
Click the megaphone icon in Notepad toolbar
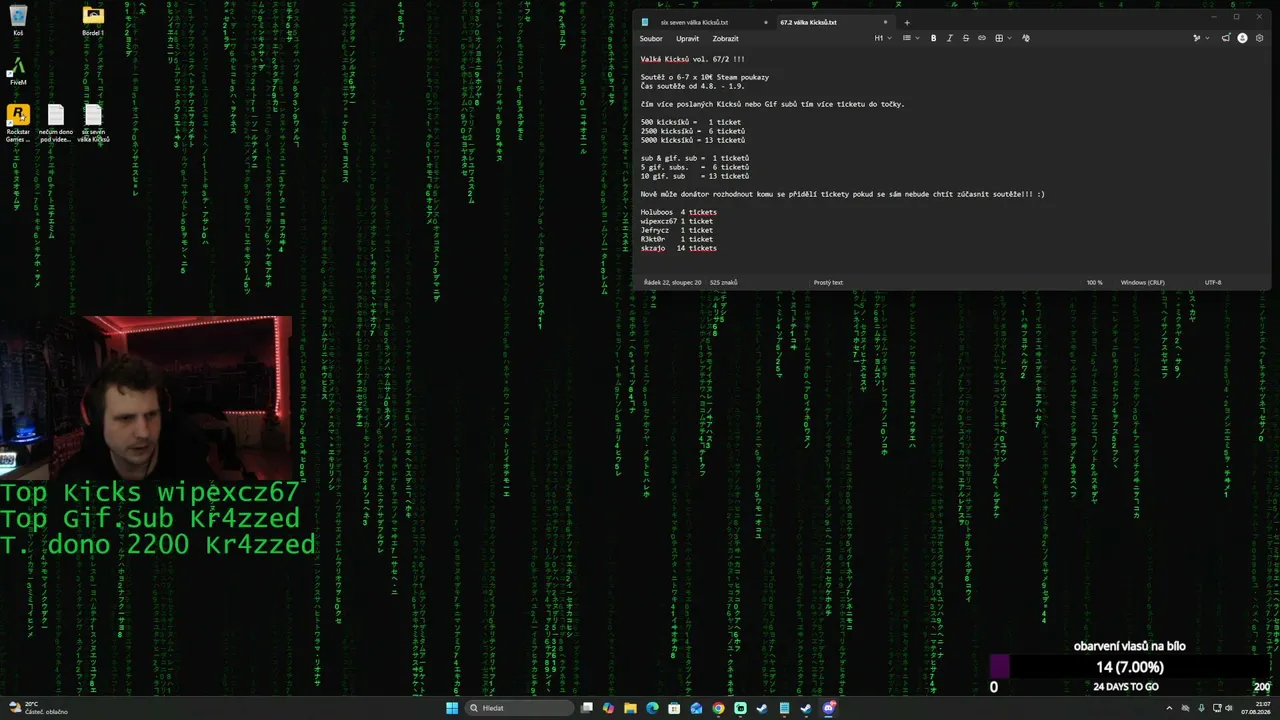(1225, 38)
